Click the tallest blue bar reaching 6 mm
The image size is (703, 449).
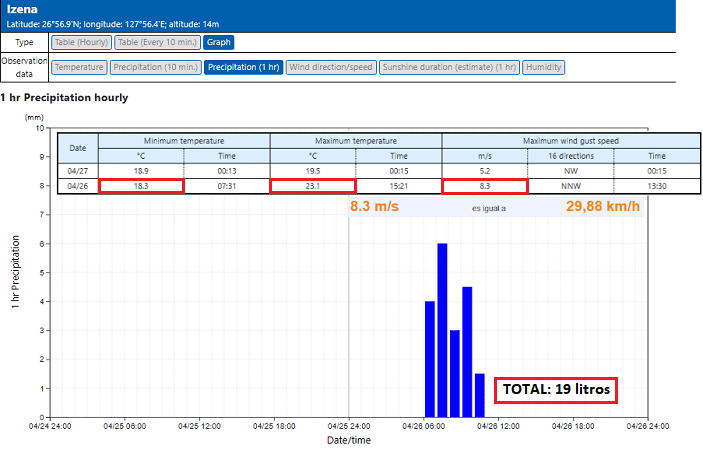click(x=442, y=330)
